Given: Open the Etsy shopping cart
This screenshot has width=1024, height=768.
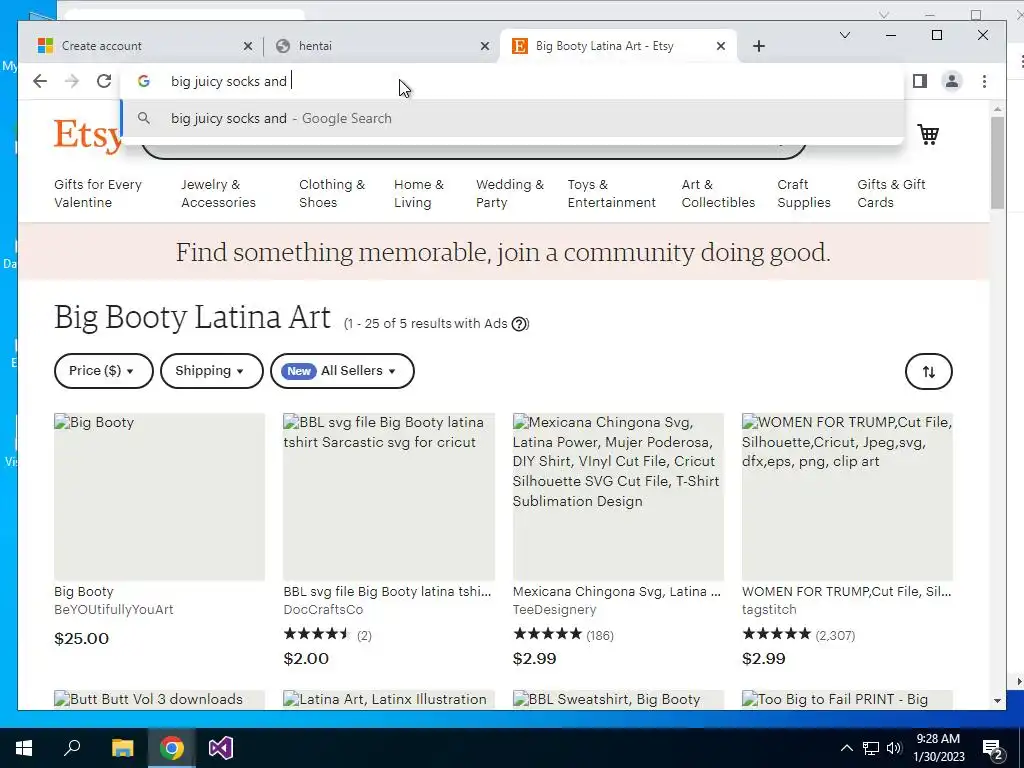Looking at the screenshot, I should 928,135.
